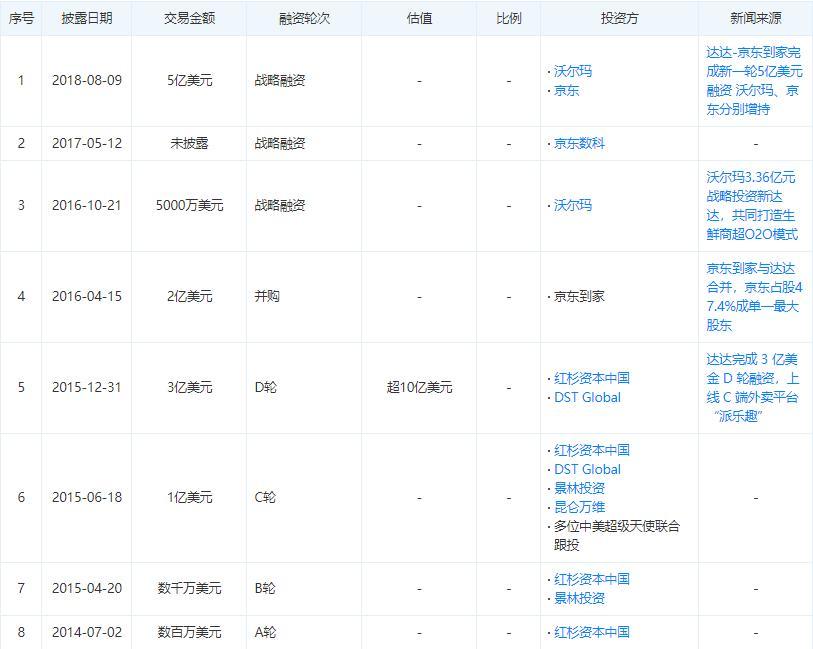Select date cell 2014-07-02
The width and height of the screenshot is (813, 649).
[87, 632]
